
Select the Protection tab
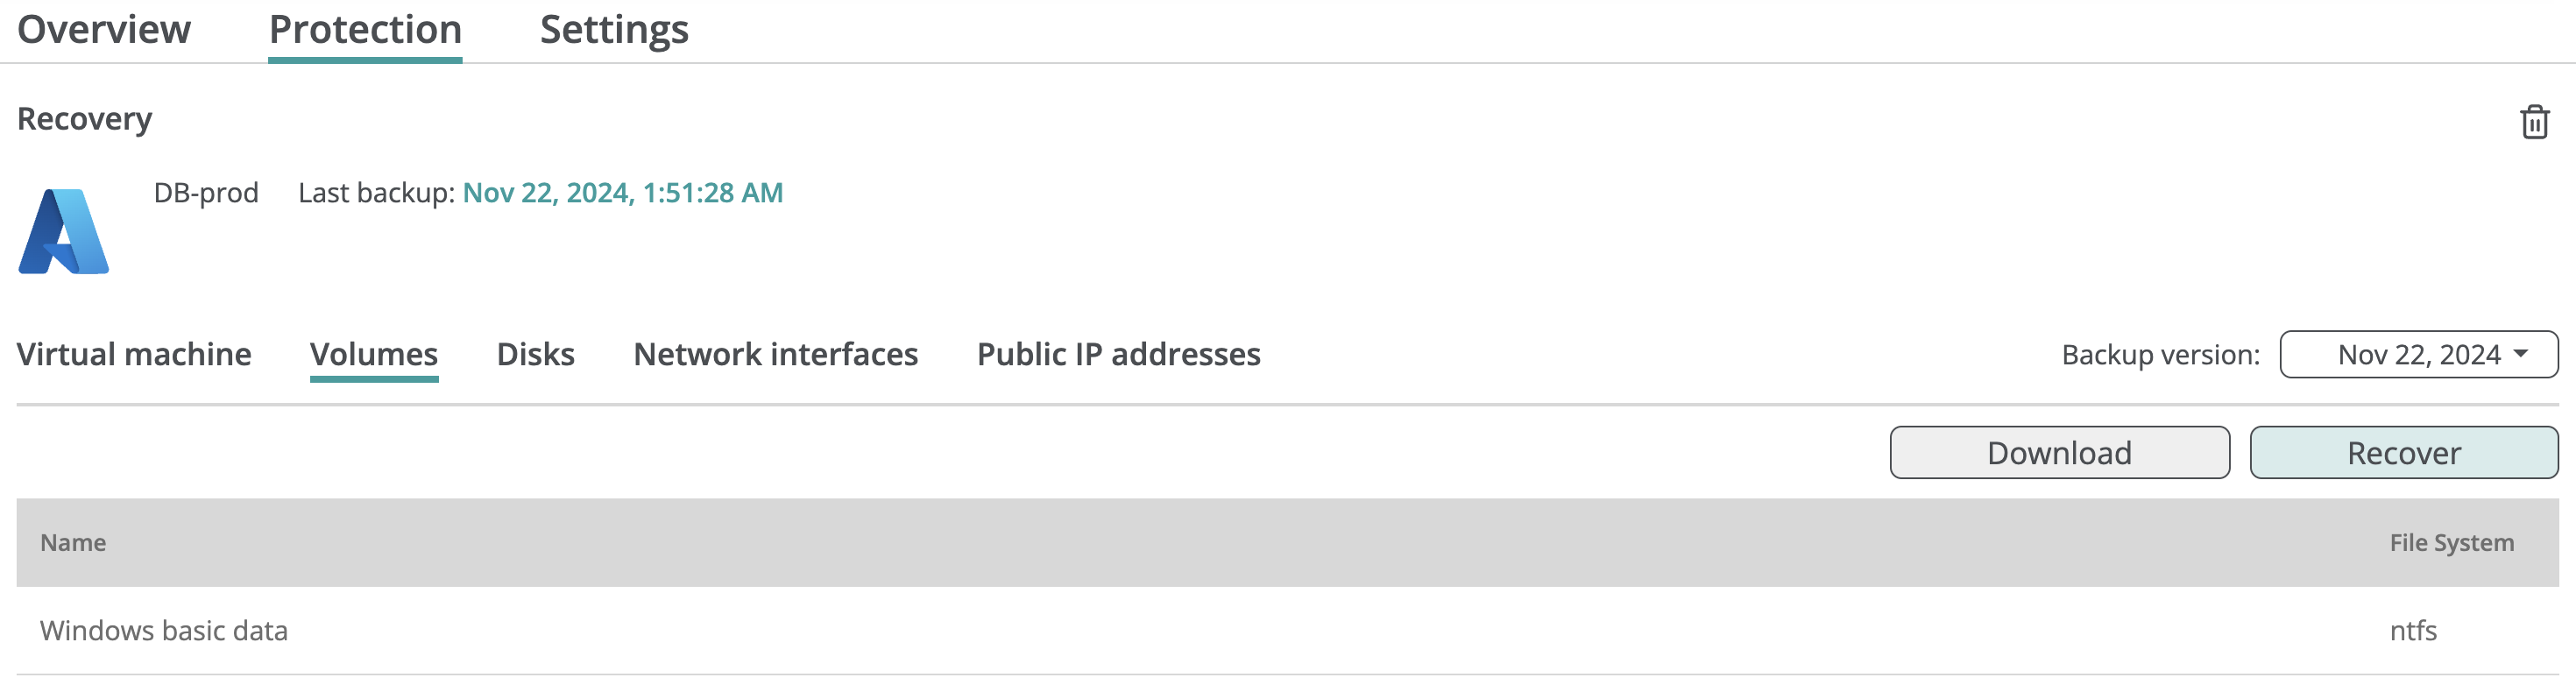click(365, 31)
